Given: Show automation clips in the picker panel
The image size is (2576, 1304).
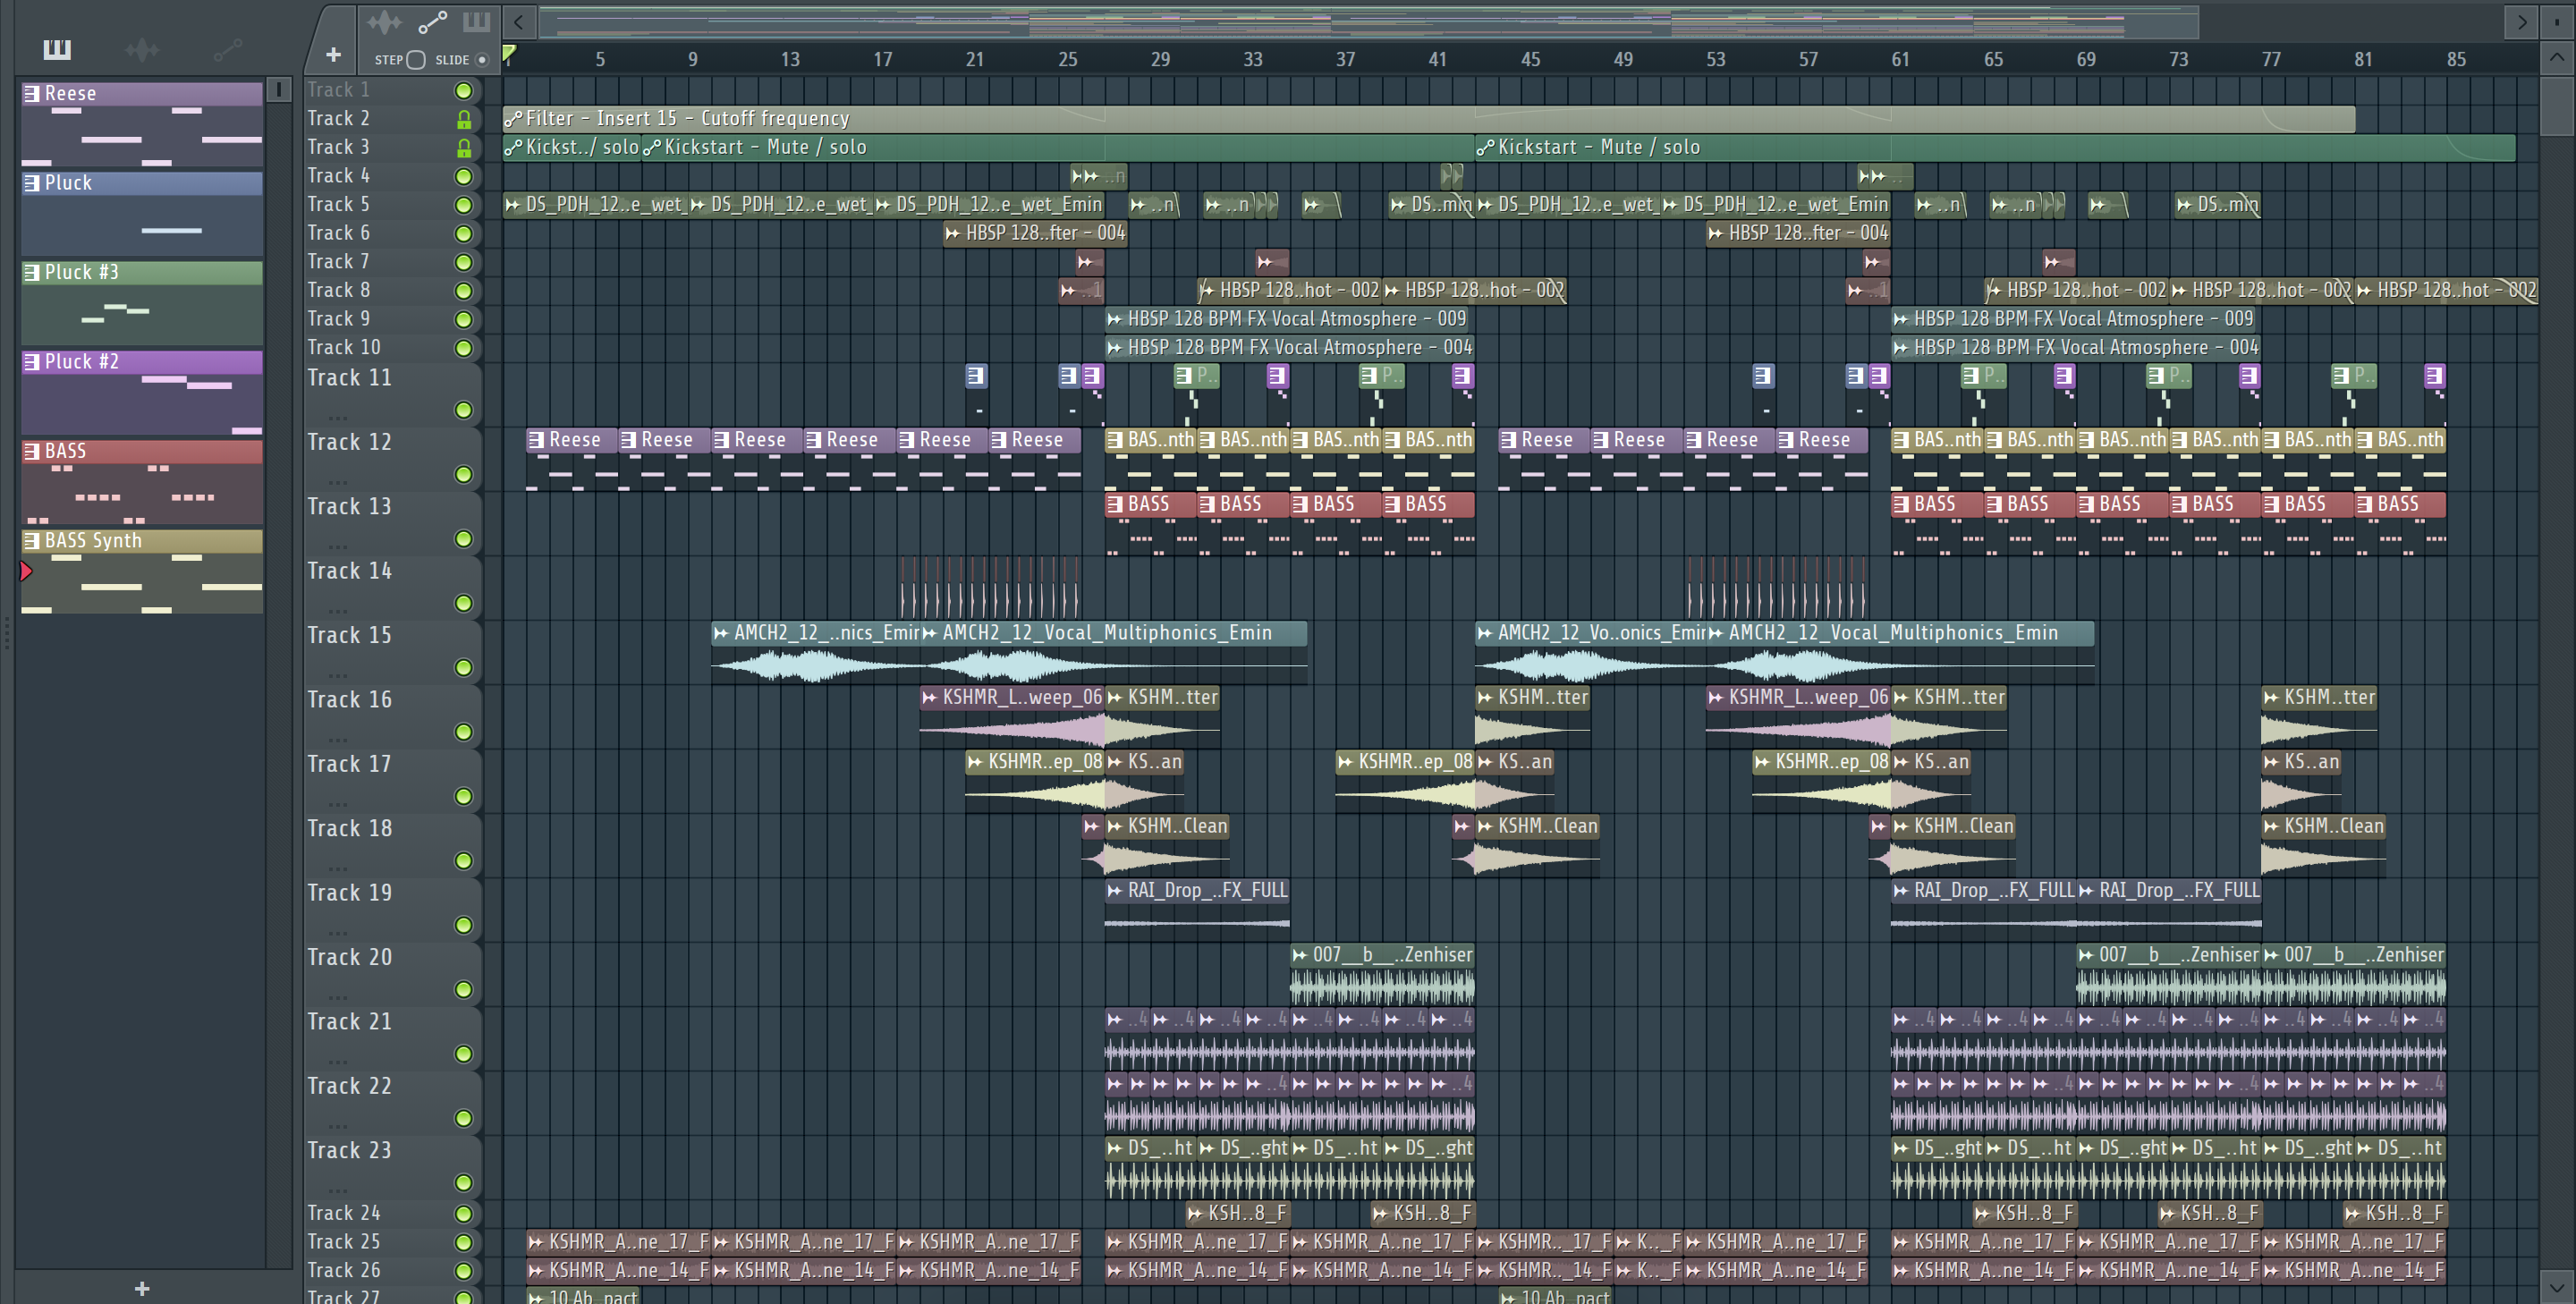Looking at the screenshot, I should click(x=228, y=49).
